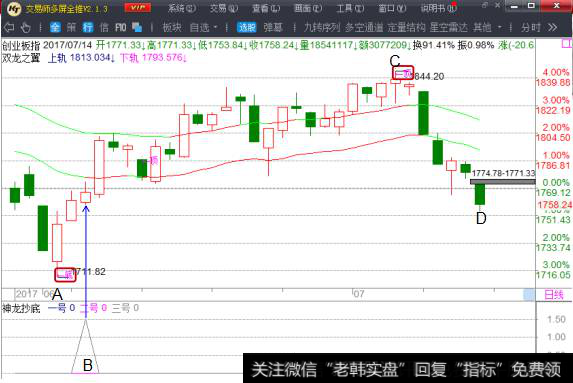Click the 1751.43 price scale label
Viewport: 573px width, 383px height.
pyautogui.click(x=553, y=220)
